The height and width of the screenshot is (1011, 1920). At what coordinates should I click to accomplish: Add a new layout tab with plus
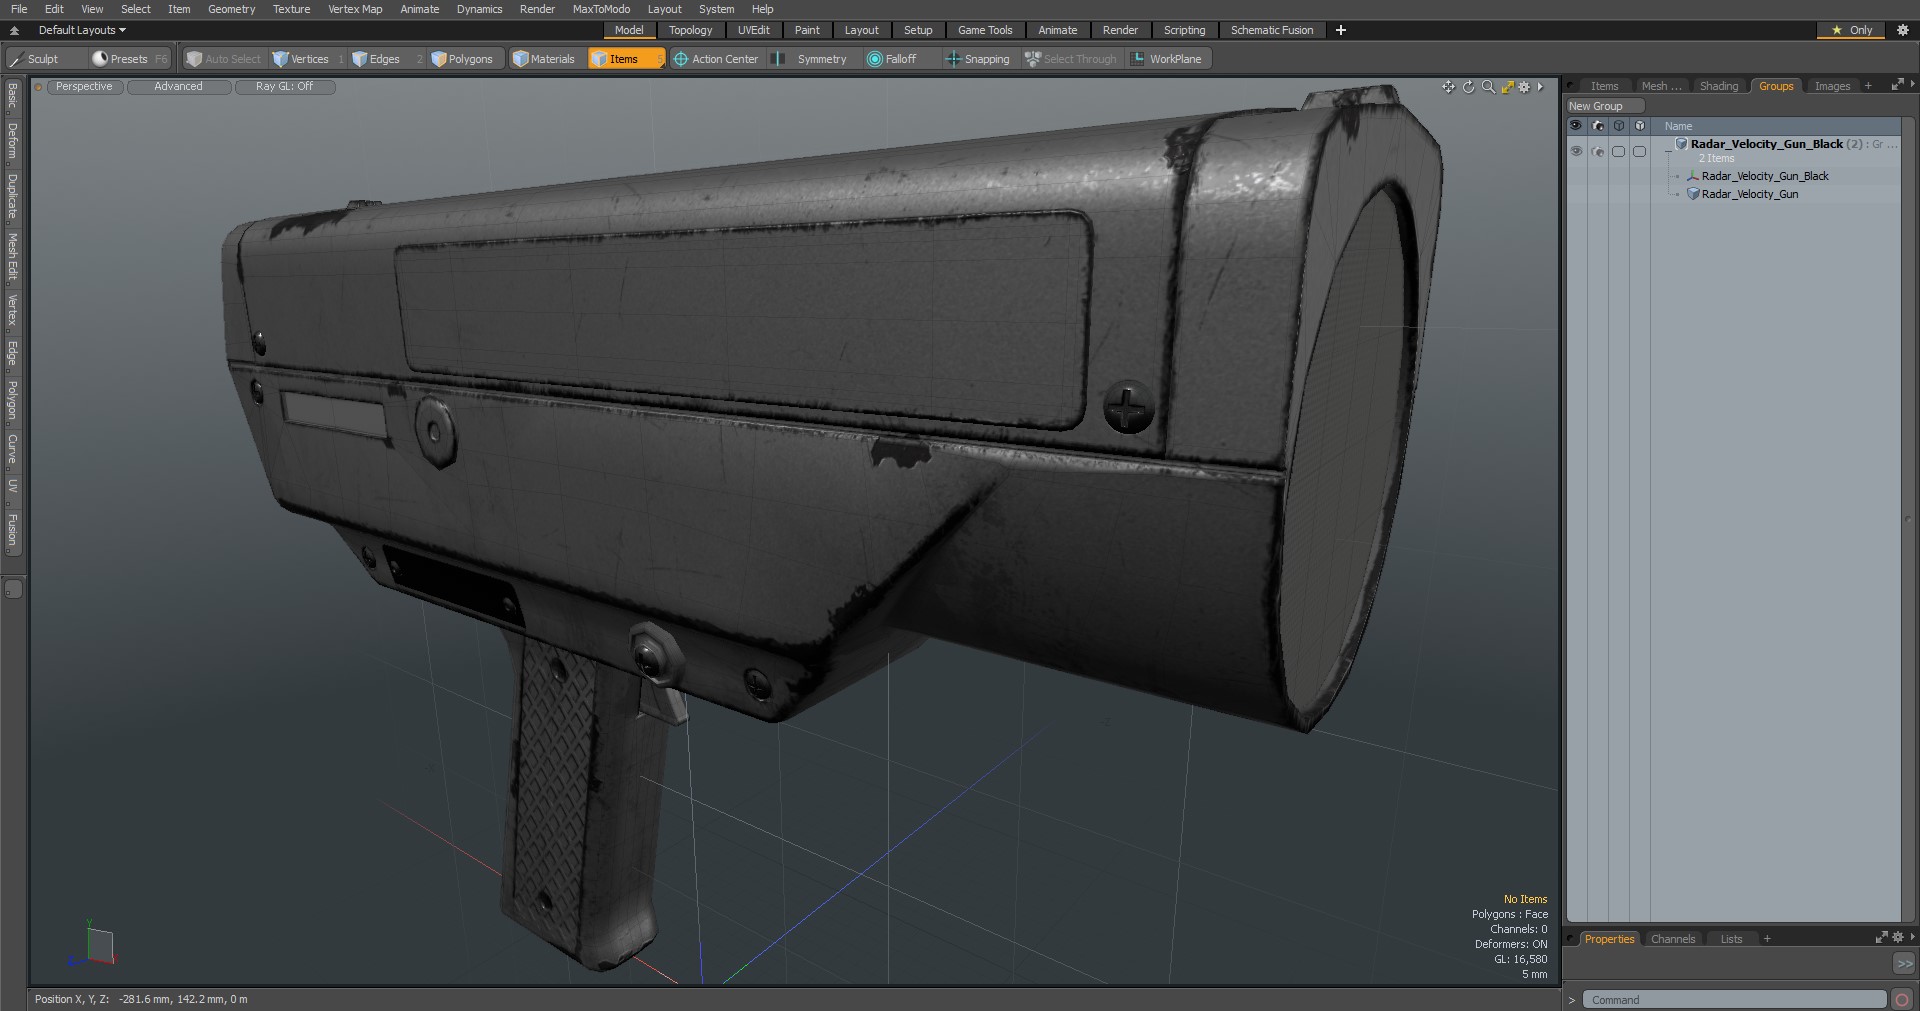(x=1341, y=30)
